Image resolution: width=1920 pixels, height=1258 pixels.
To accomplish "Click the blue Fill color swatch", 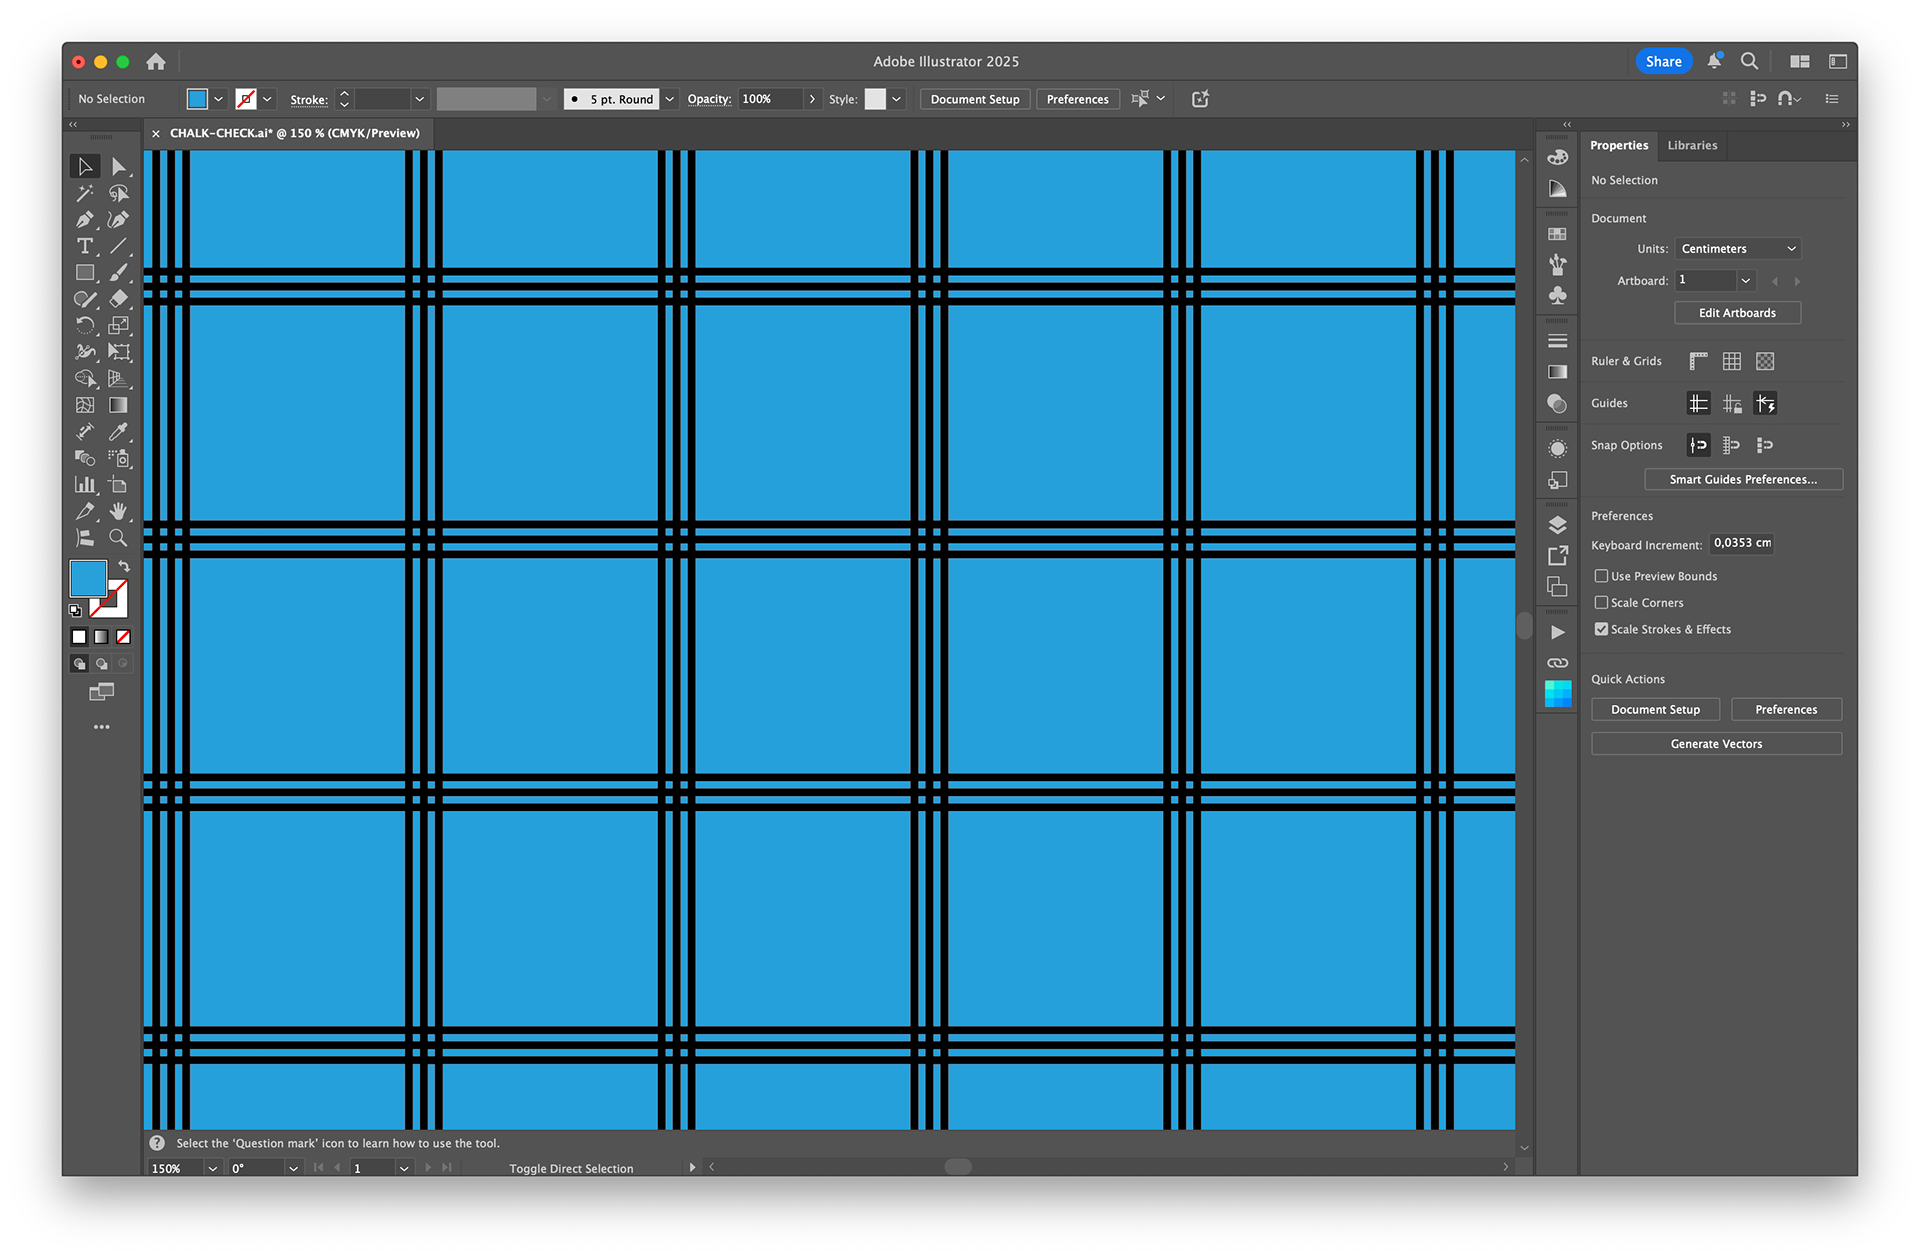I will [x=88, y=578].
